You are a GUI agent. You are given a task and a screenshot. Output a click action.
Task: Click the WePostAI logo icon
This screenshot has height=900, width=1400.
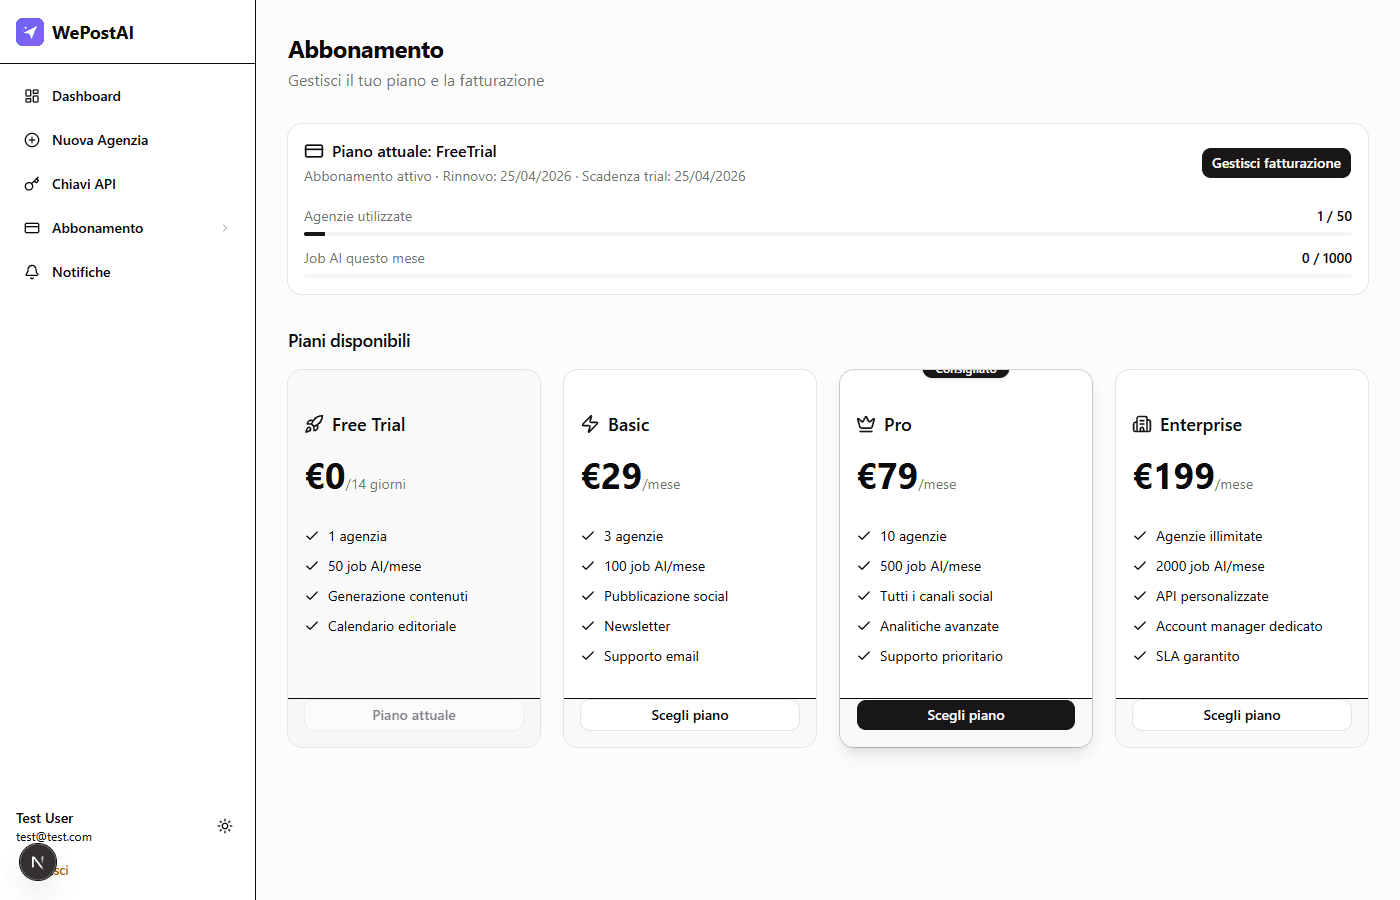30,32
